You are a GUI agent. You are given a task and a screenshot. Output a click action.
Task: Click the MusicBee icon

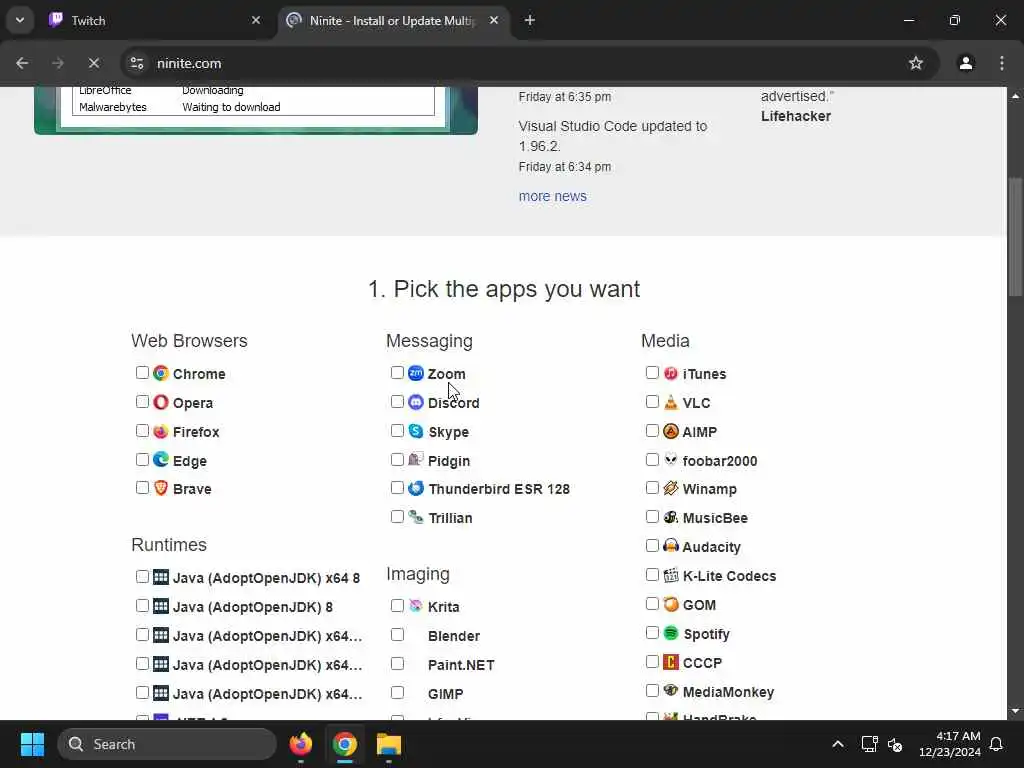coord(671,517)
